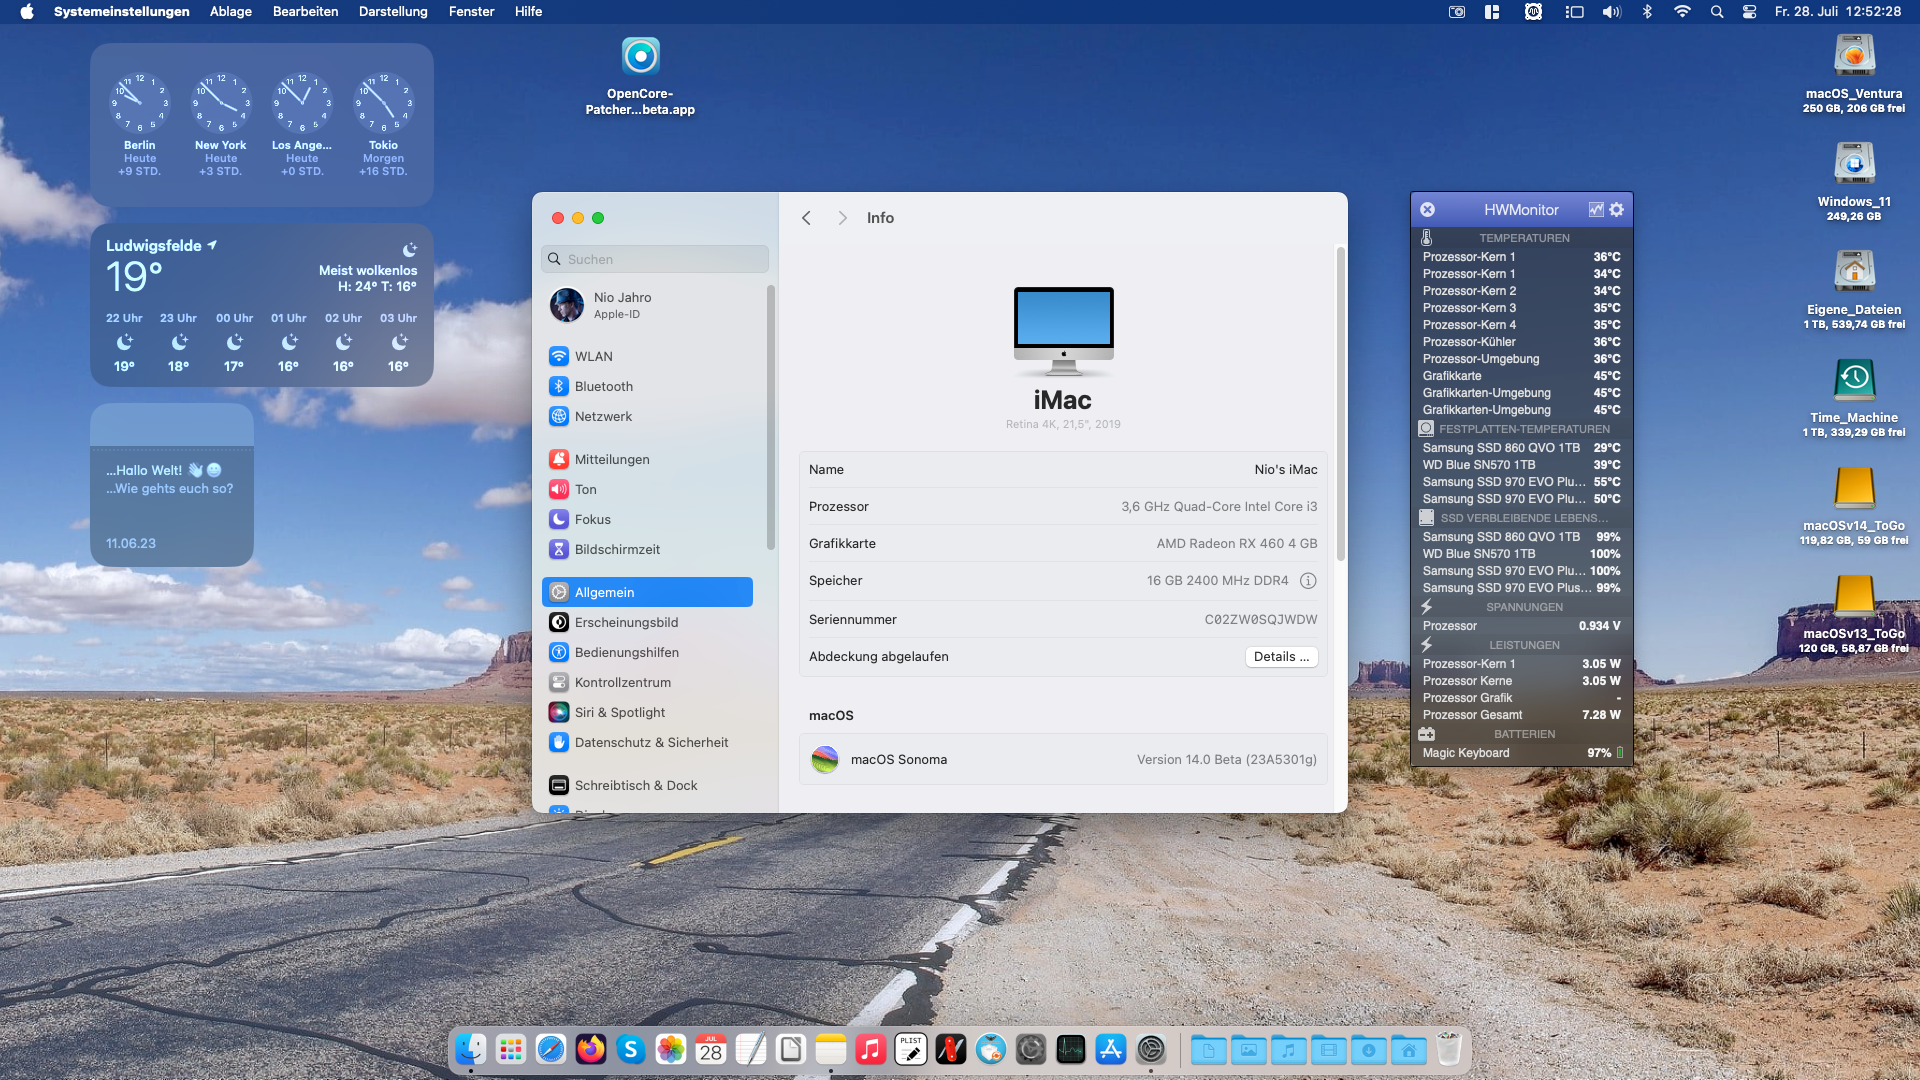Open HWMonitor settings gear
The height and width of the screenshot is (1080, 1920).
[1617, 210]
